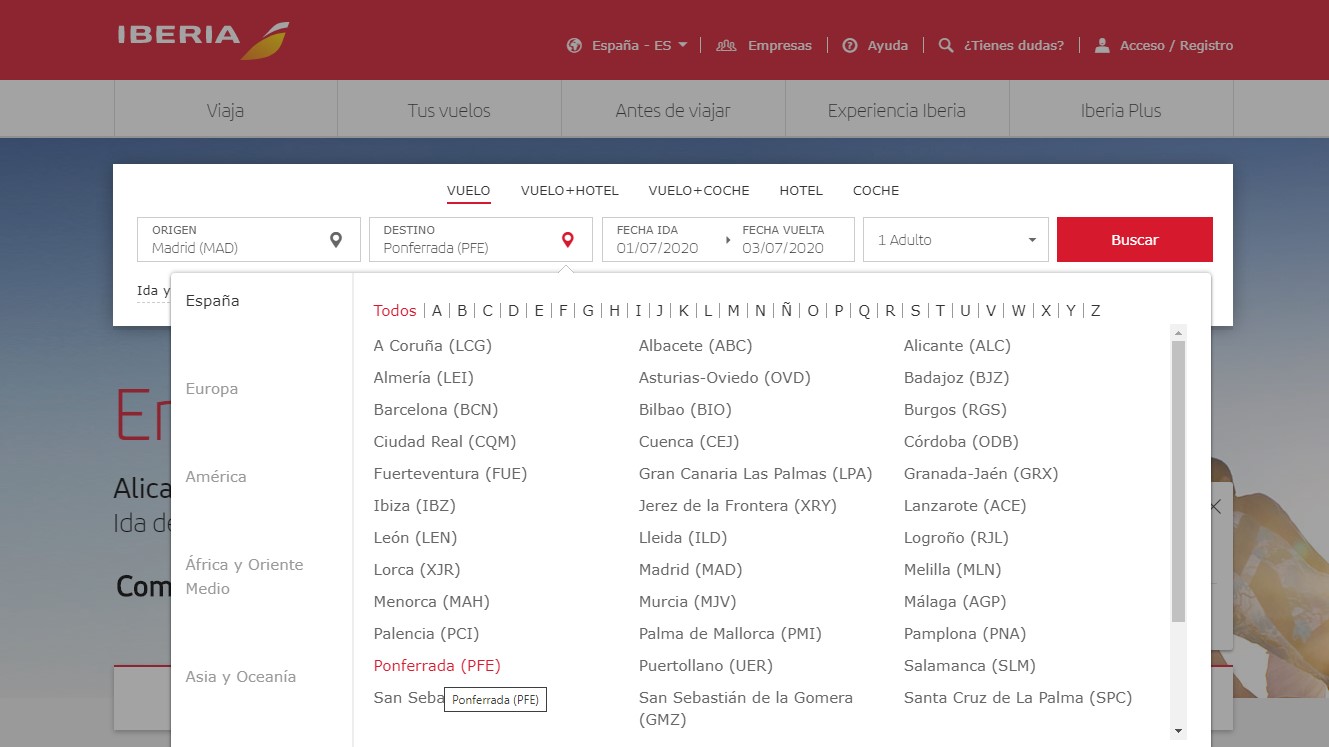Viewport: 1329px width, 747px height.
Task: Select the COCHE tab
Action: click(x=876, y=190)
